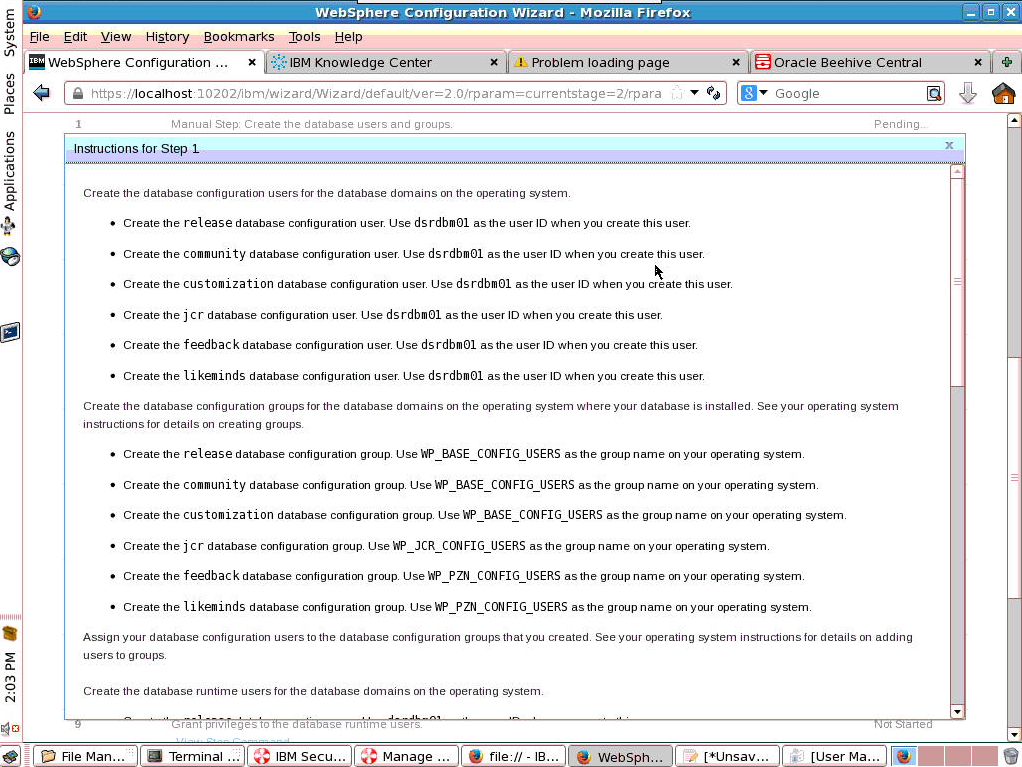Open the Manage ... taskbar item
Screen dimensions: 1022x767
tap(406, 756)
